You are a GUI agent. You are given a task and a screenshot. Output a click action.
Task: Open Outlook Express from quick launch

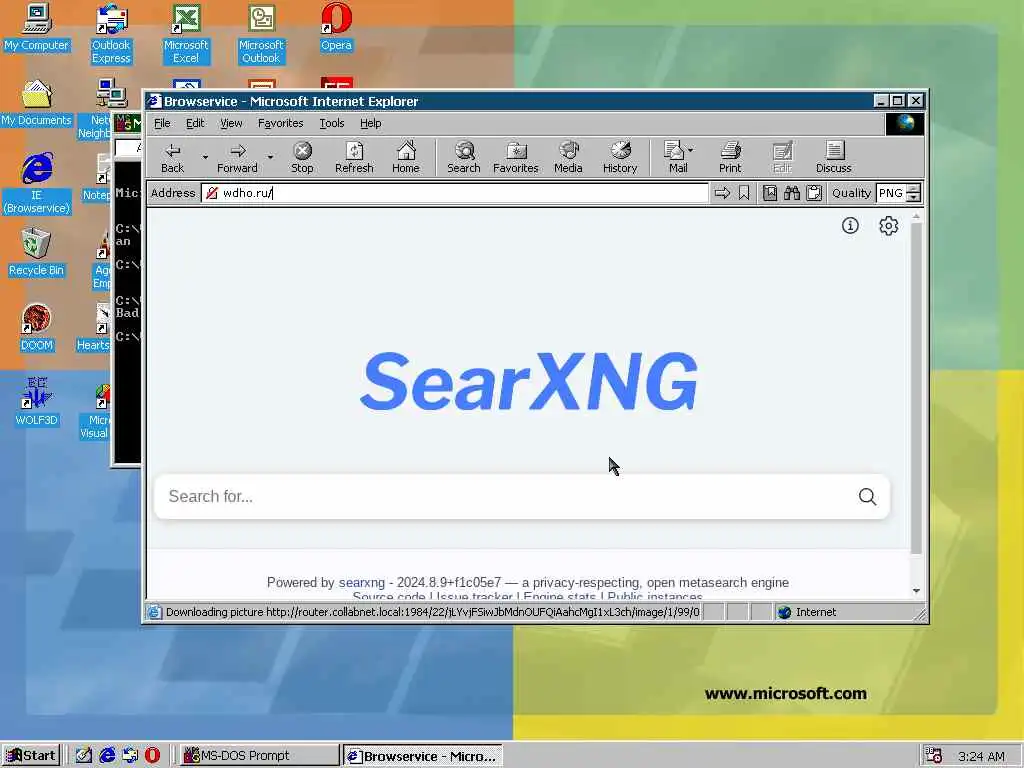click(129, 756)
